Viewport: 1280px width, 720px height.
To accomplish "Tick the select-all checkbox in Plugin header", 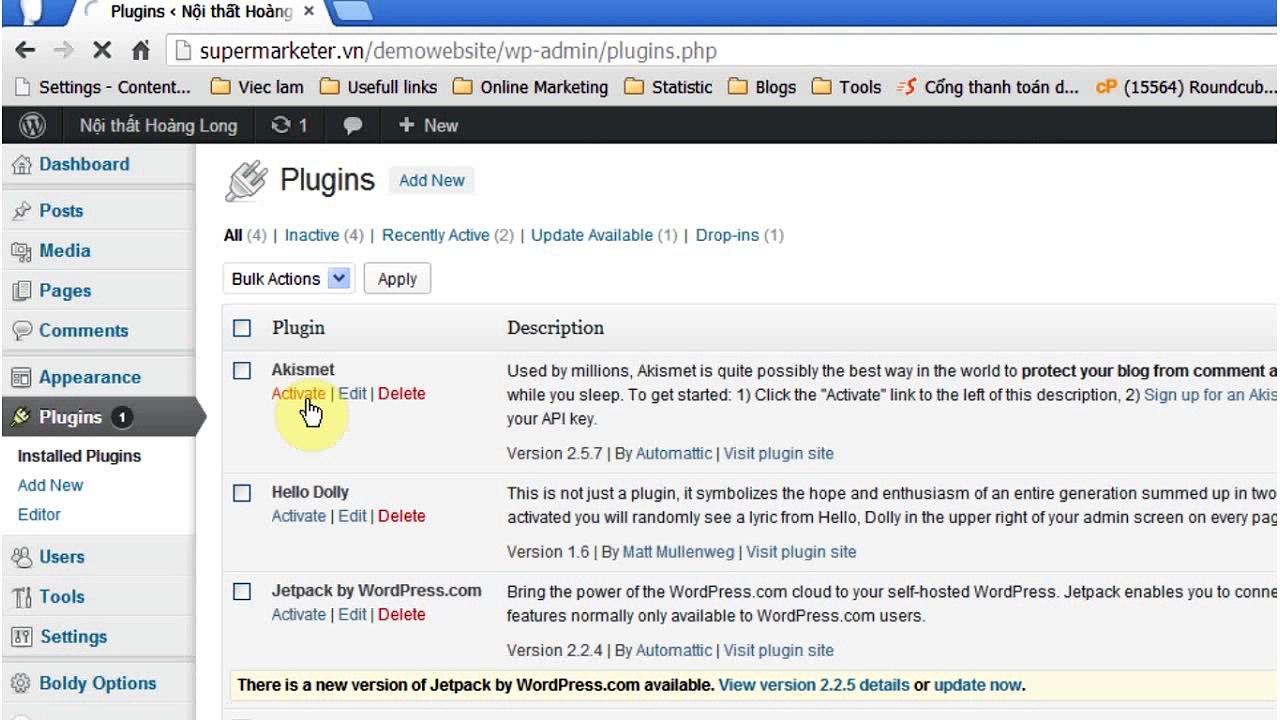I will click(x=242, y=328).
